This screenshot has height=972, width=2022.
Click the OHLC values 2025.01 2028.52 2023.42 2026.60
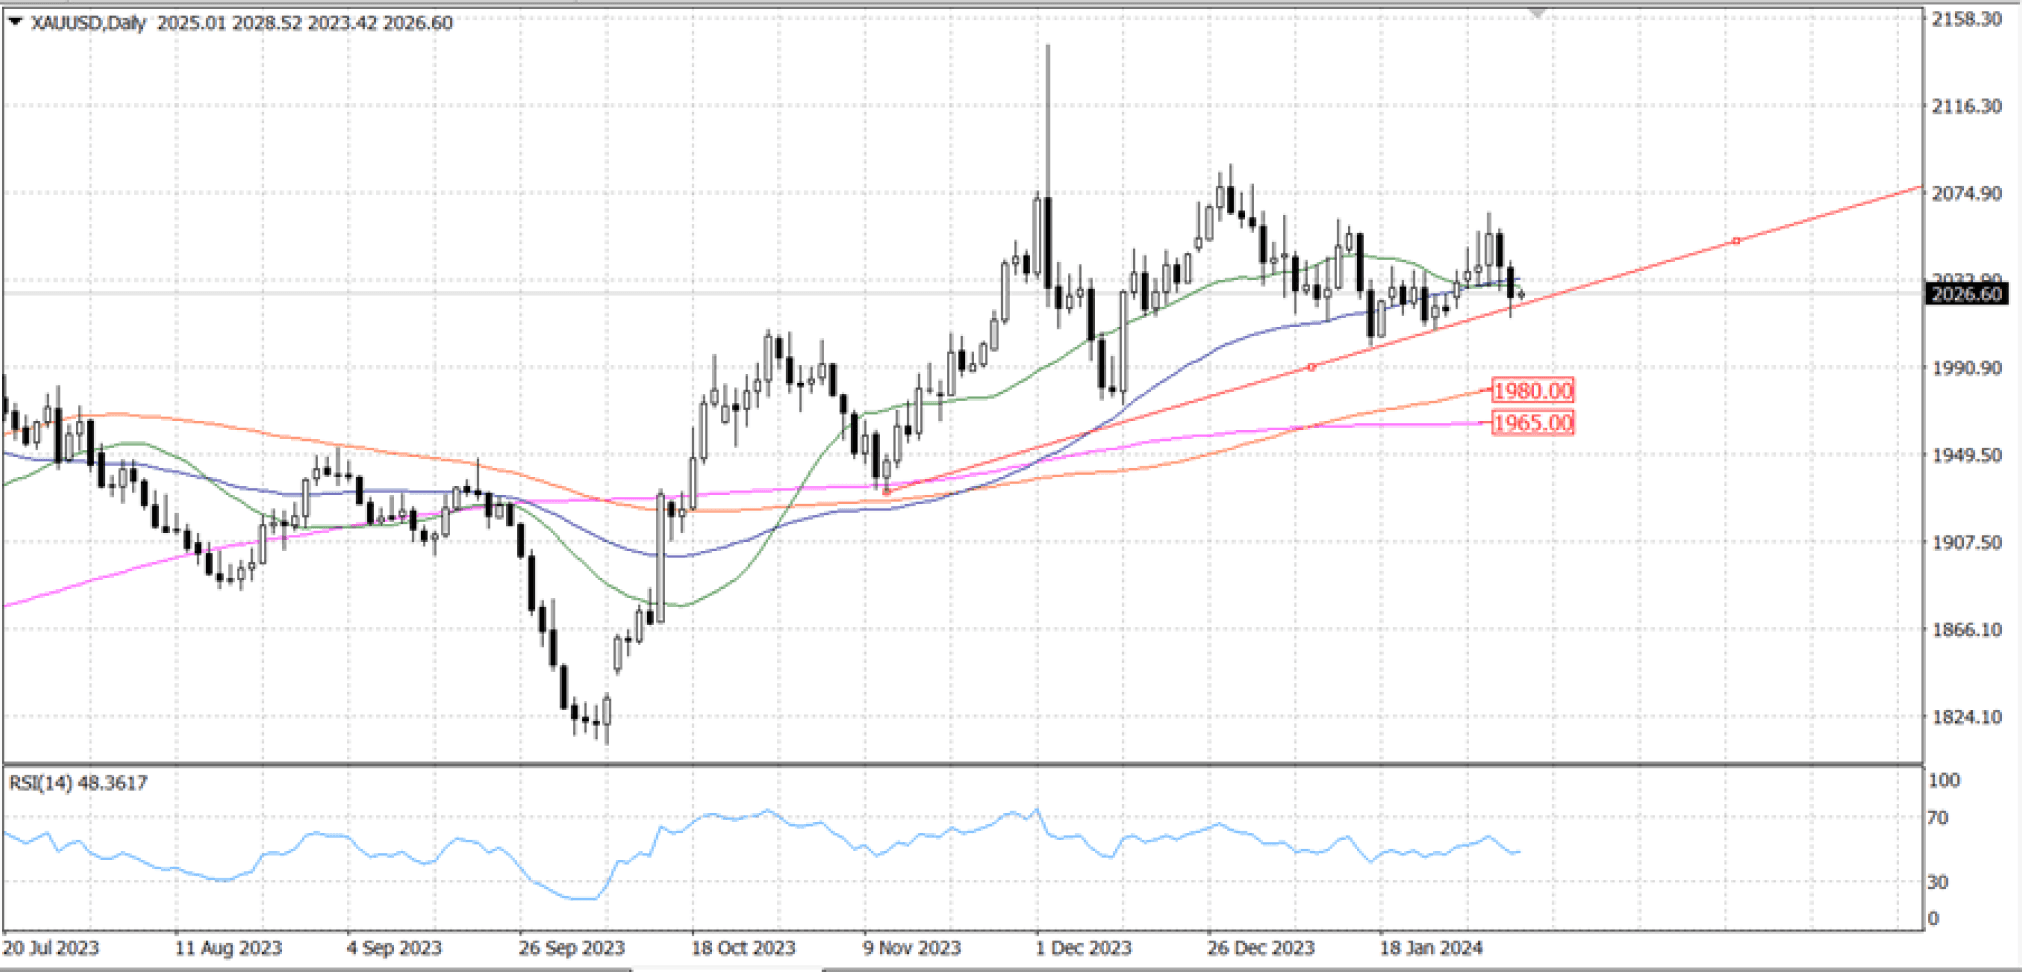(x=305, y=23)
